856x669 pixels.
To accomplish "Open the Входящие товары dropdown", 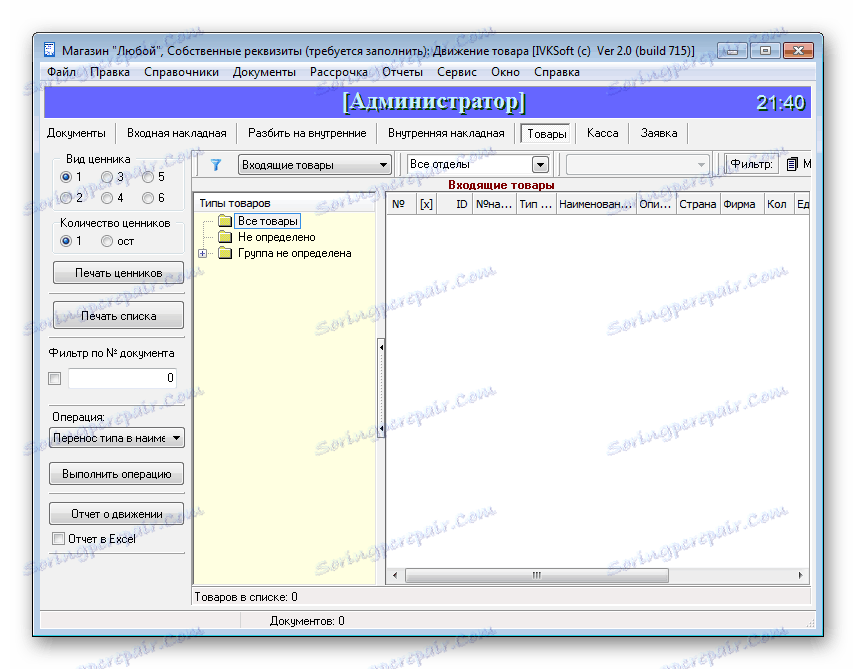I will tap(315, 164).
